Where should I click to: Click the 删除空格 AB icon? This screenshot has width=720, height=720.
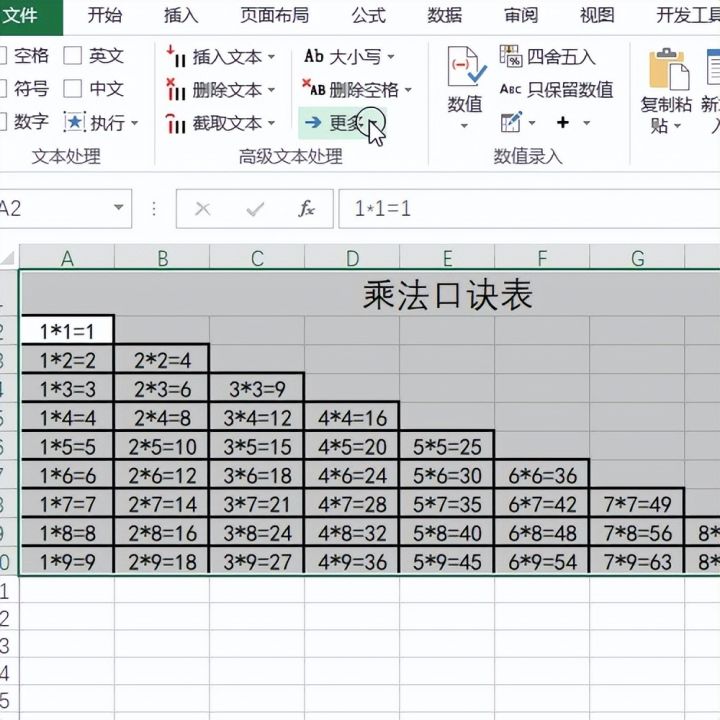click(314, 88)
